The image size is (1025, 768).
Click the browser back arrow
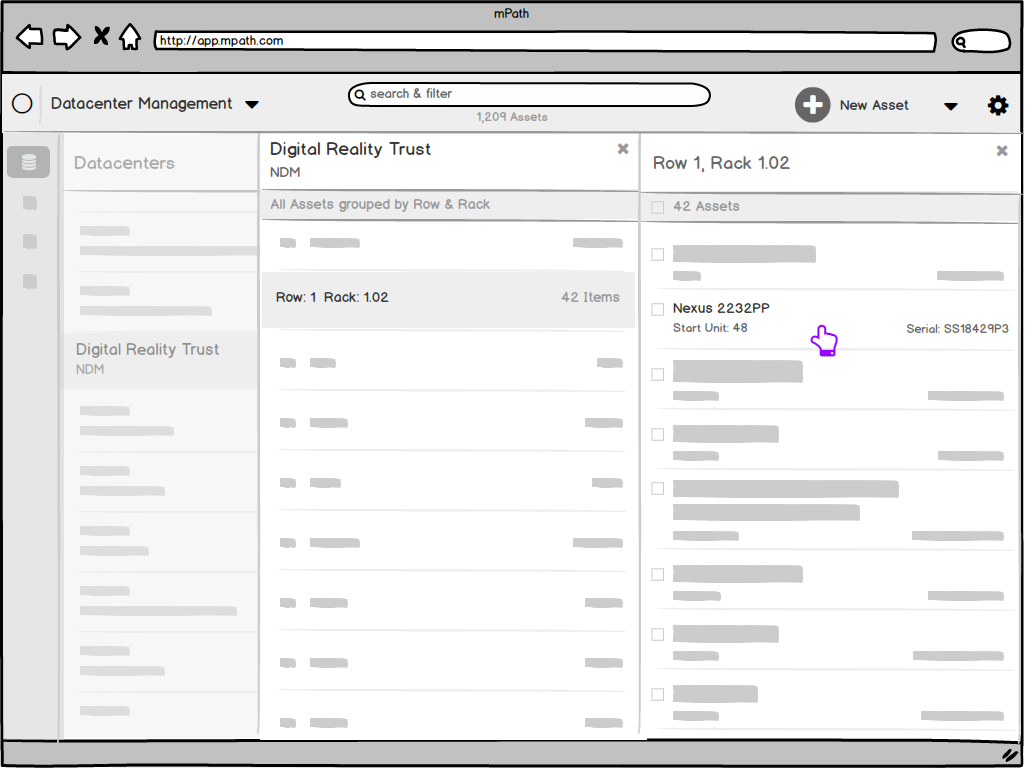30,38
